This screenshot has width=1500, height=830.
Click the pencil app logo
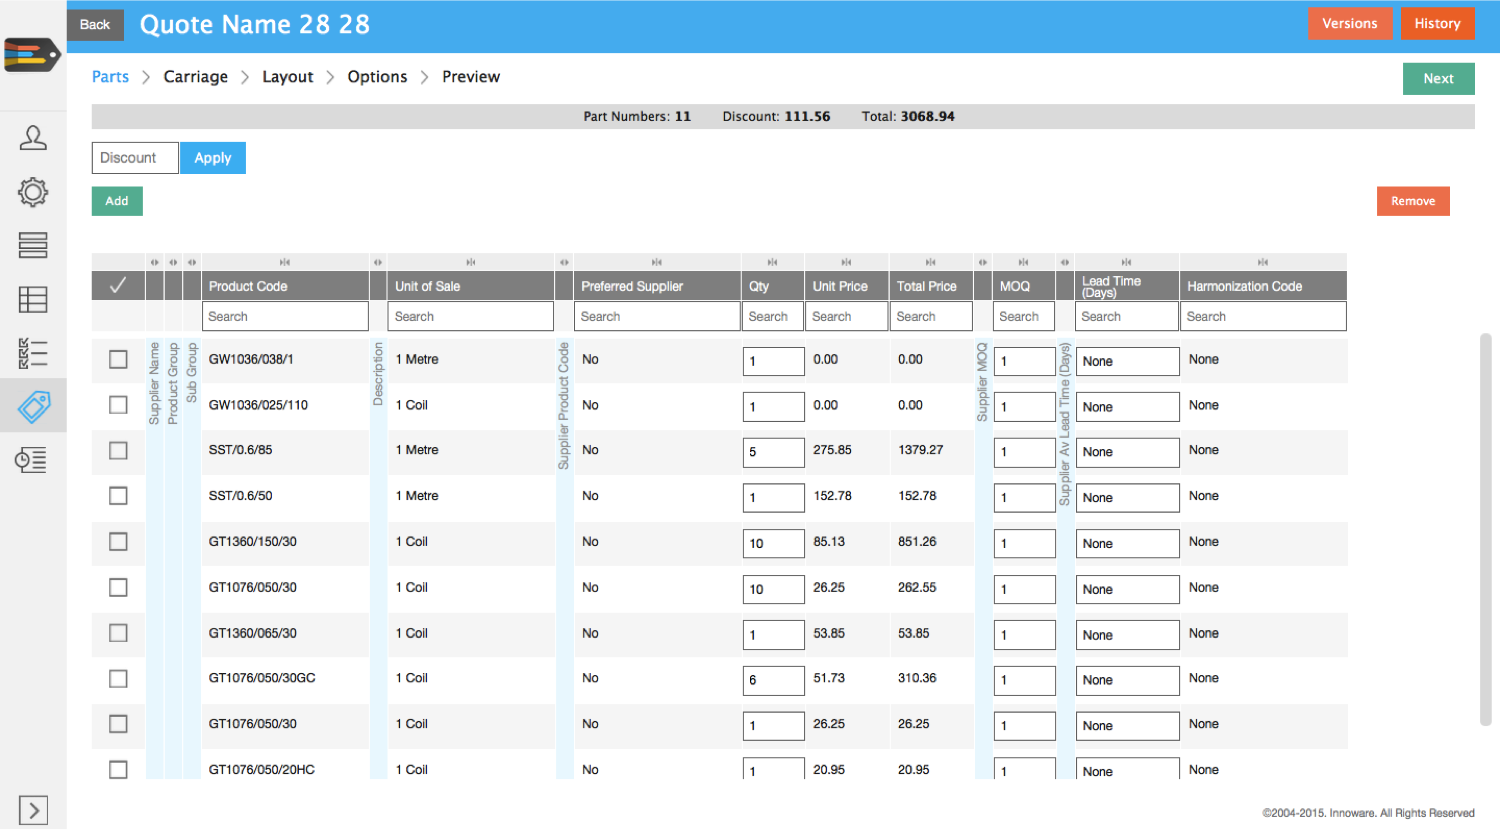point(32,55)
